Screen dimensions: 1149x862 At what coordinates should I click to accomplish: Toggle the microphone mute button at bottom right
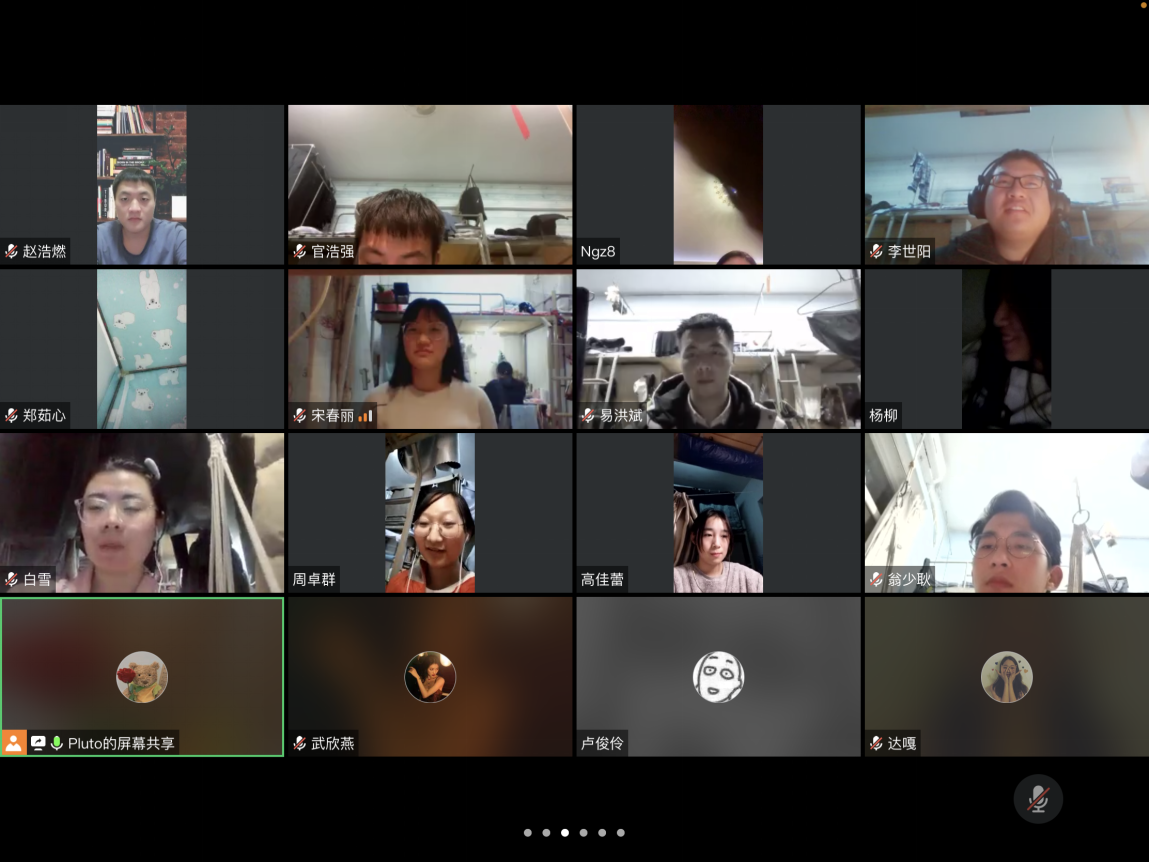tap(1038, 799)
